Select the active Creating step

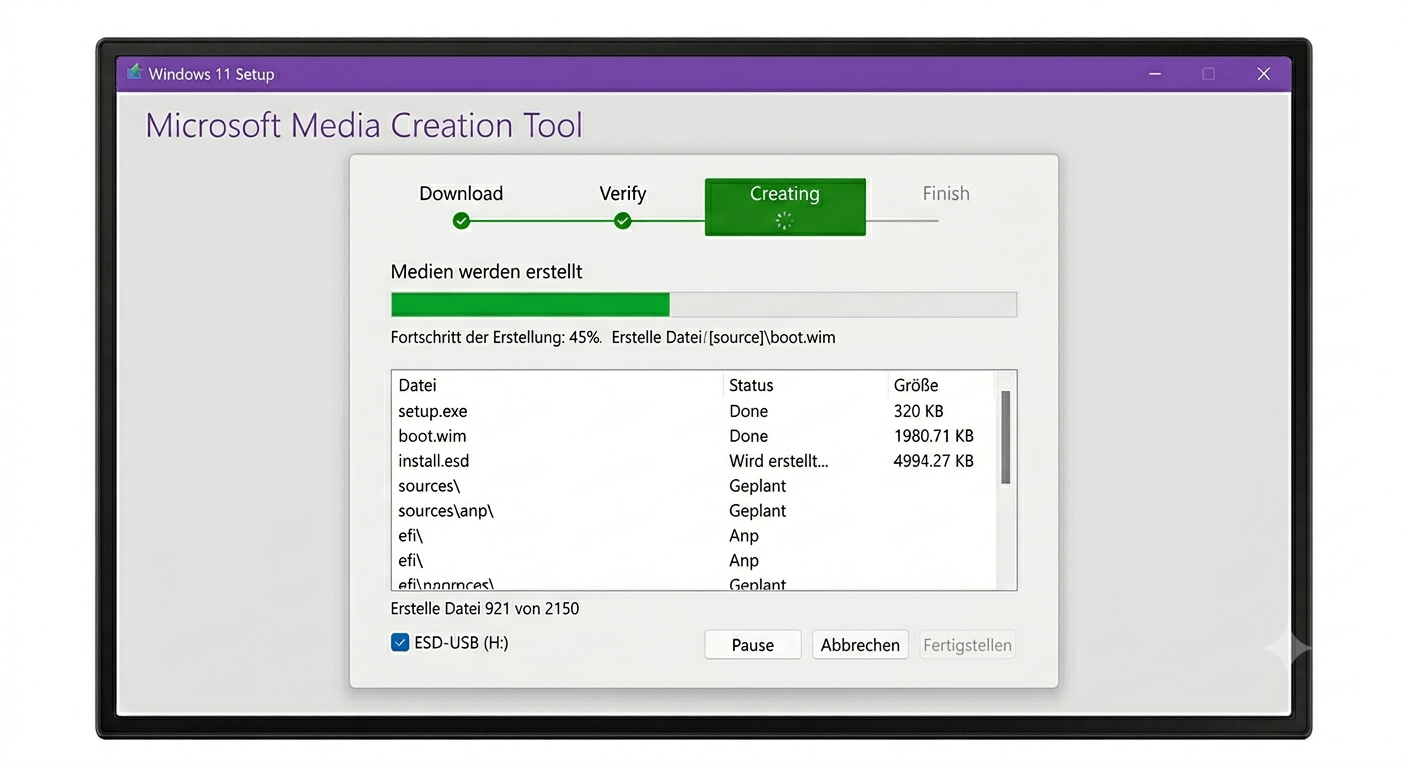(785, 207)
